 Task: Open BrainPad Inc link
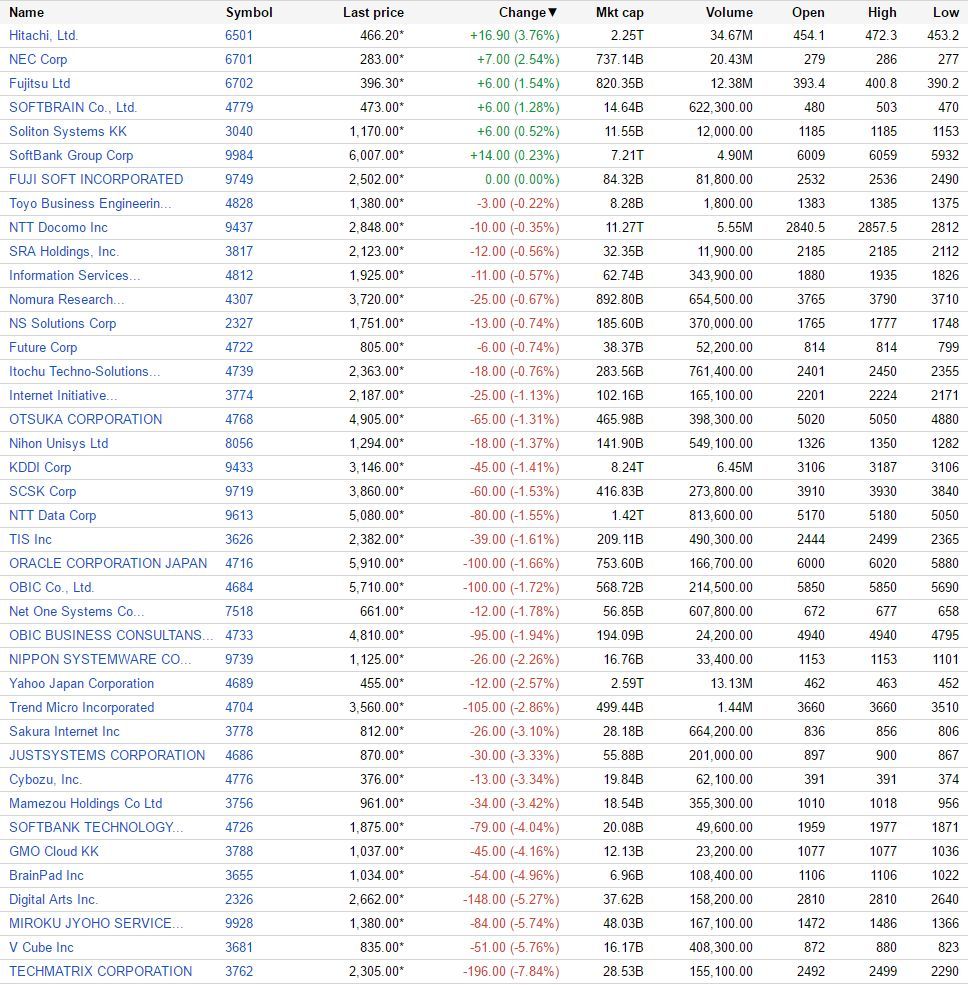click(46, 875)
